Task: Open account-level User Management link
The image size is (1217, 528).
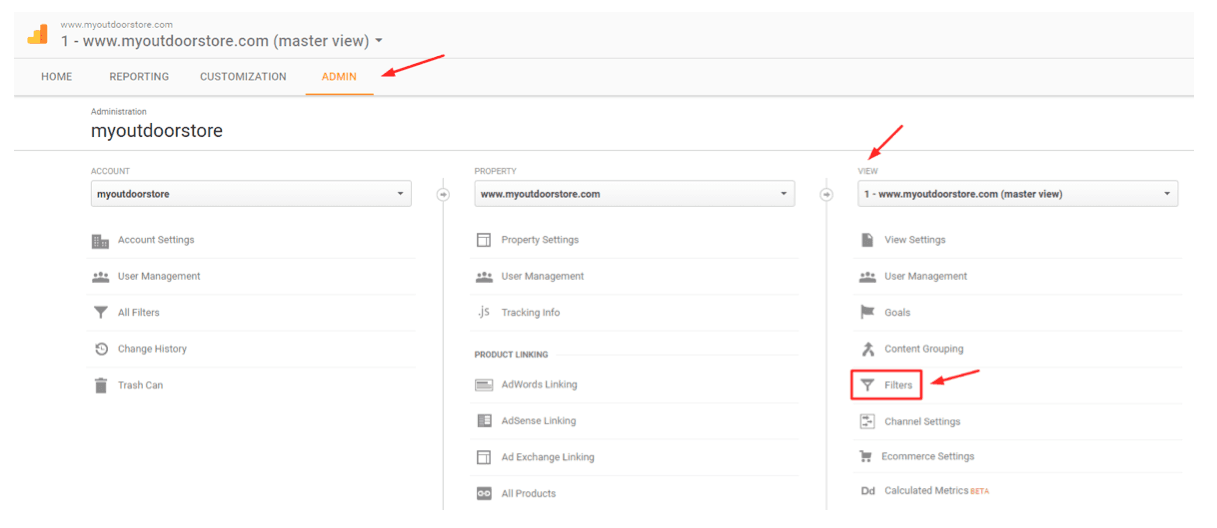Action: [159, 276]
